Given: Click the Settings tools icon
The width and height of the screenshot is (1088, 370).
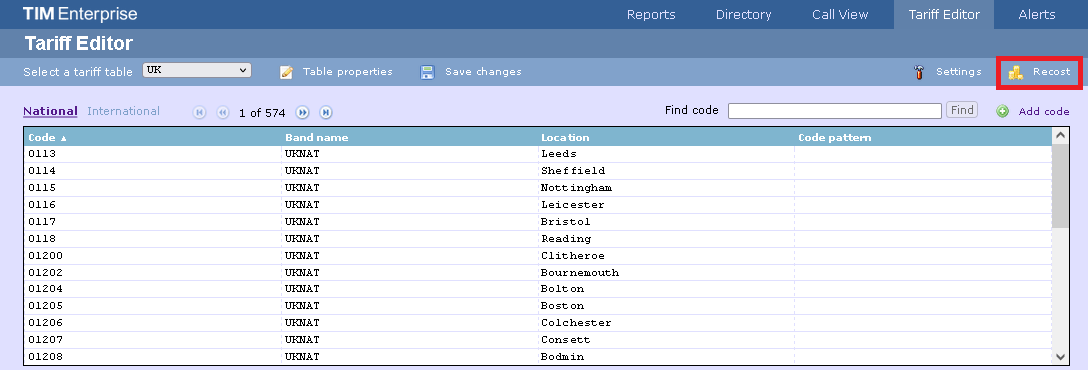Looking at the screenshot, I should click(919, 72).
